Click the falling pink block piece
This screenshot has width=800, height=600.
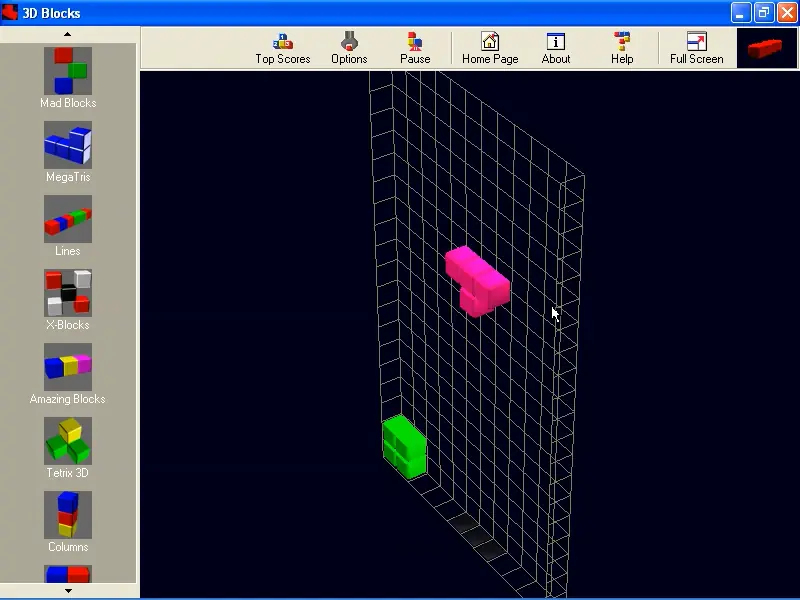(x=477, y=281)
